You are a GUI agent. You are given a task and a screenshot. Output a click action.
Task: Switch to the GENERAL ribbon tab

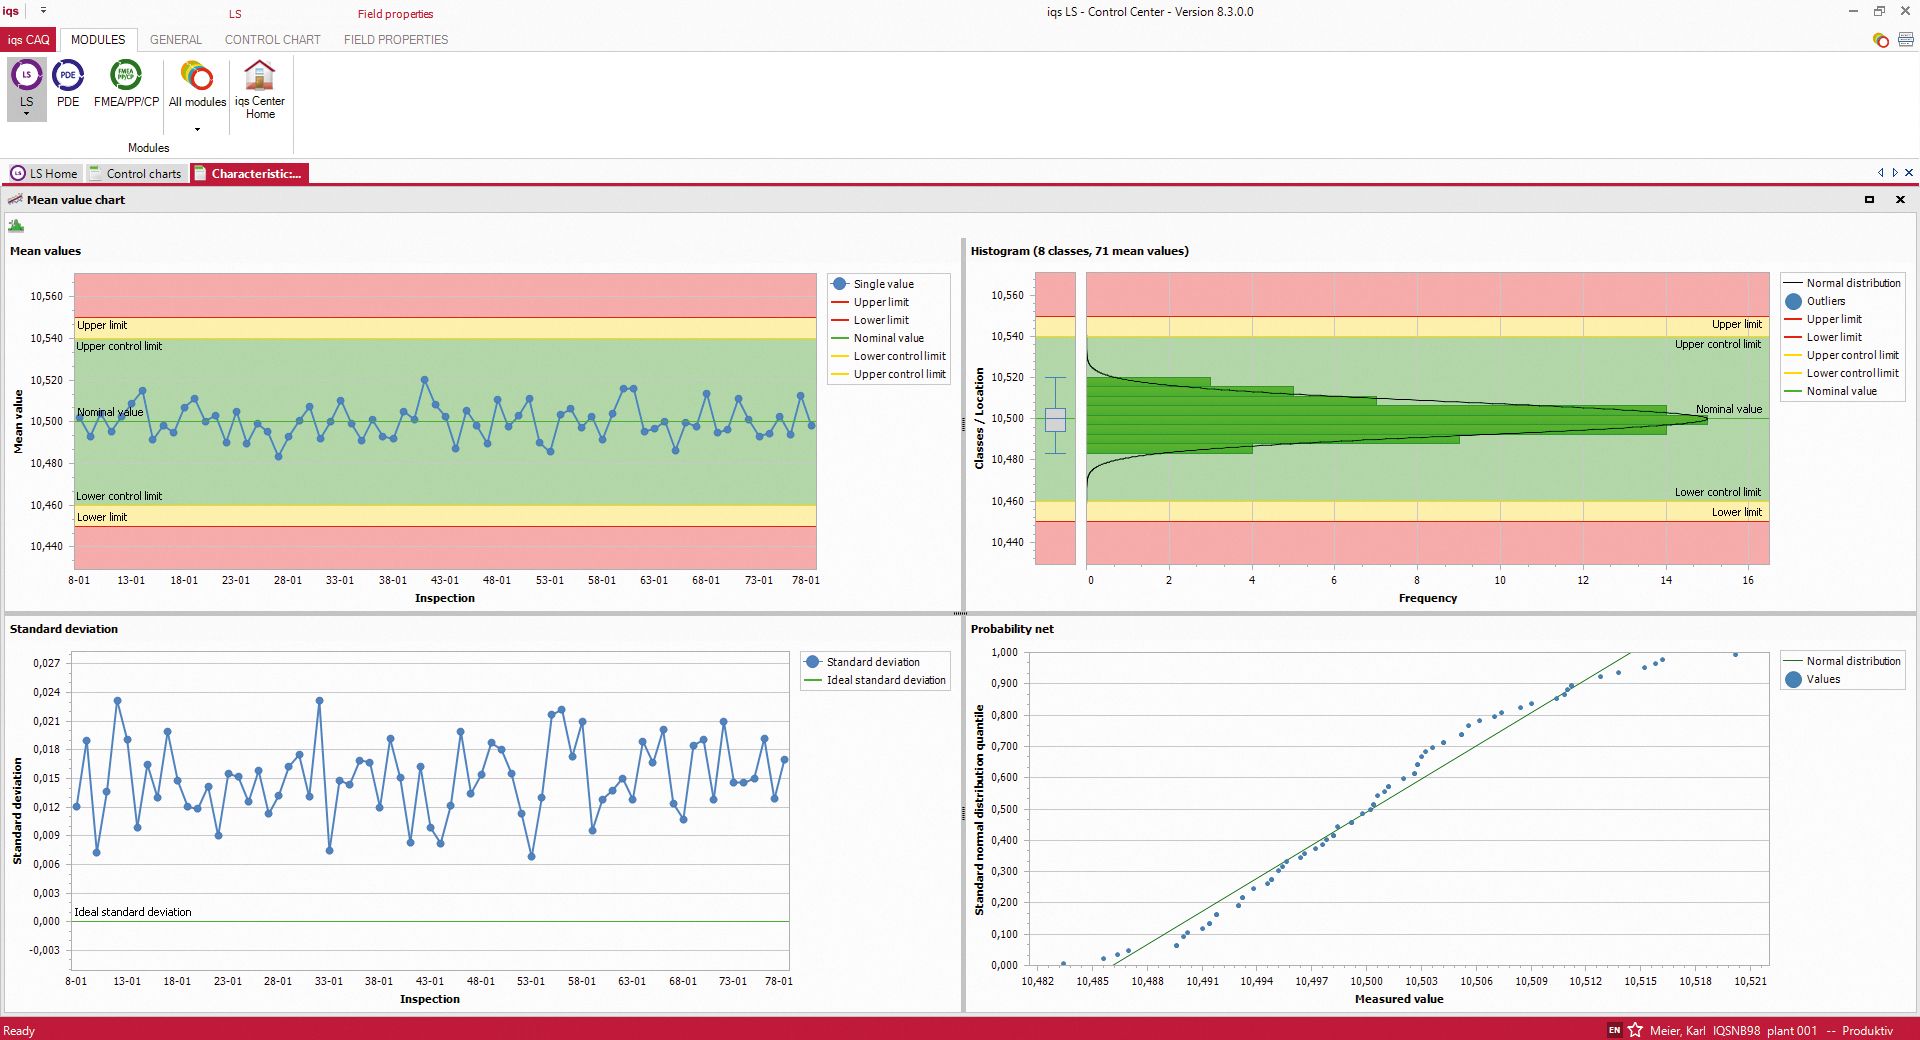[x=175, y=40]
